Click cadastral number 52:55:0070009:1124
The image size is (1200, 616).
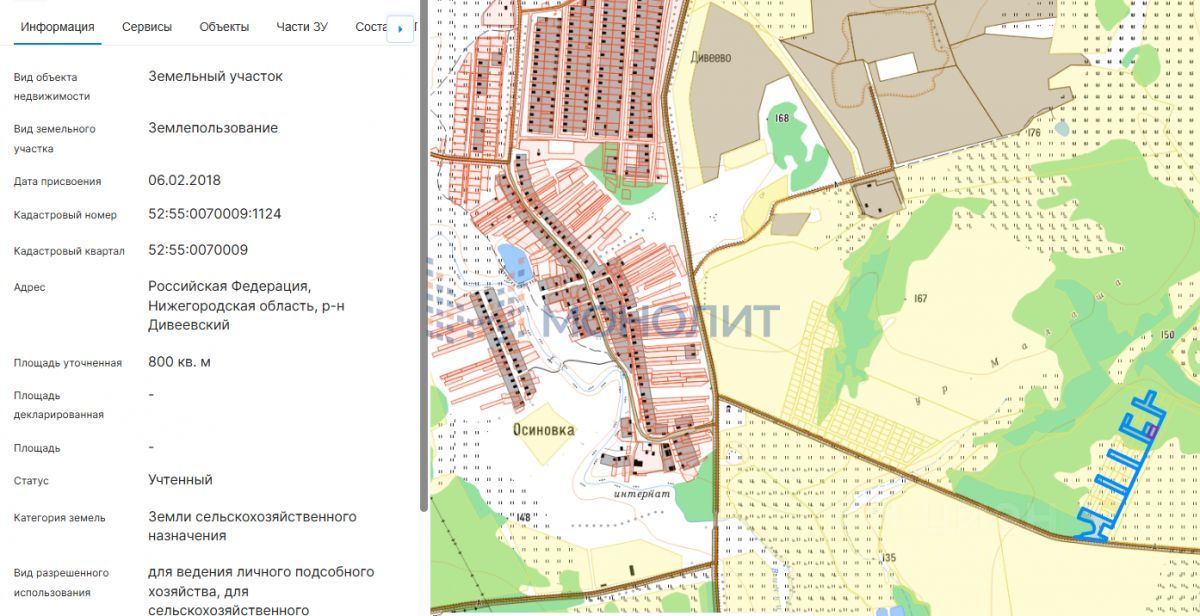[215, 214]
